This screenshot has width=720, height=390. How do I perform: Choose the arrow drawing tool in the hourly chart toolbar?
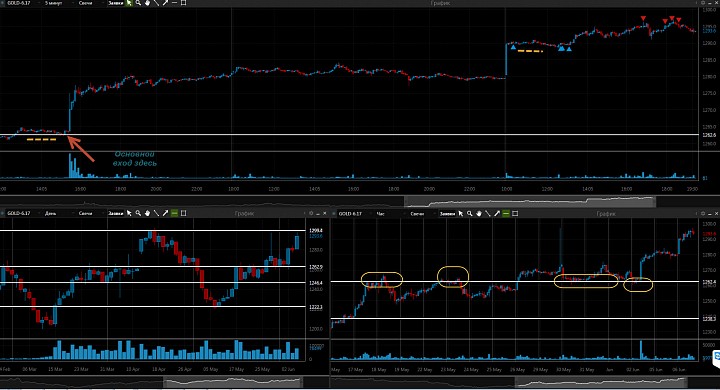coord(497,214)
